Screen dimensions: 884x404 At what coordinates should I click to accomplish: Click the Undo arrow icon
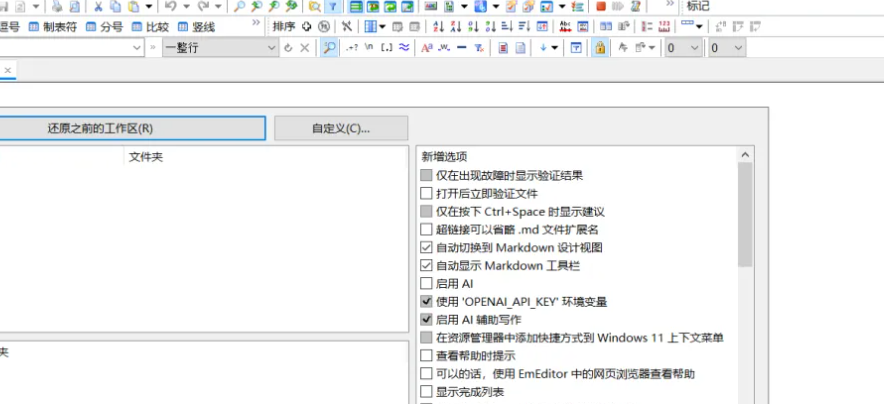coord(171,7)
